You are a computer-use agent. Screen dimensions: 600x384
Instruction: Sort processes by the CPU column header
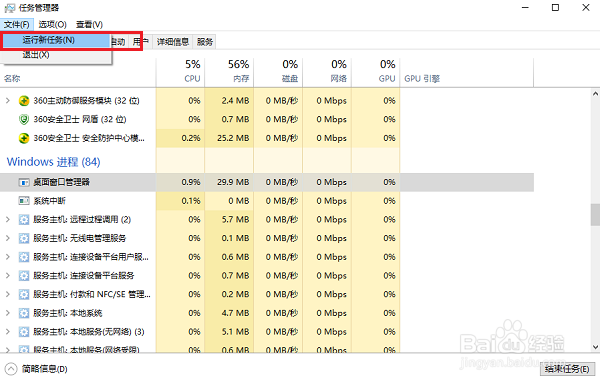pos(180,73)
